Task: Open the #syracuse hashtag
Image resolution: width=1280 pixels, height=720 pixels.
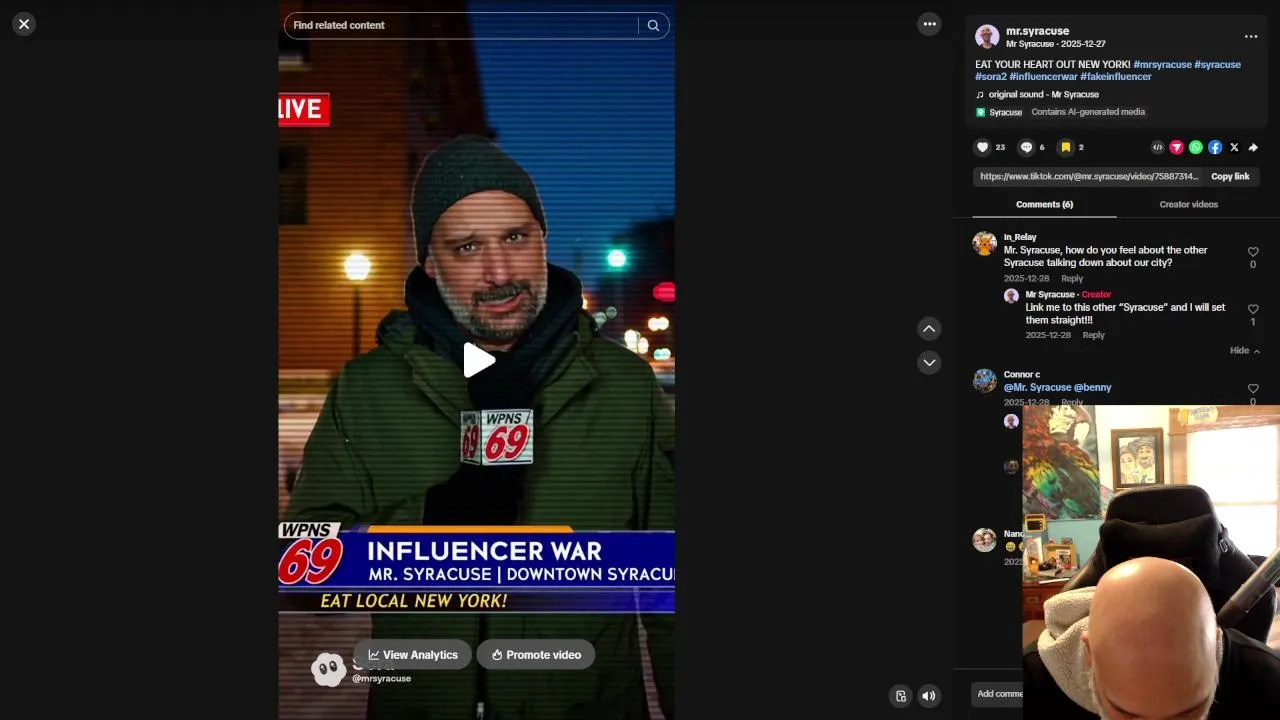Action: (x=1217, y=65)
